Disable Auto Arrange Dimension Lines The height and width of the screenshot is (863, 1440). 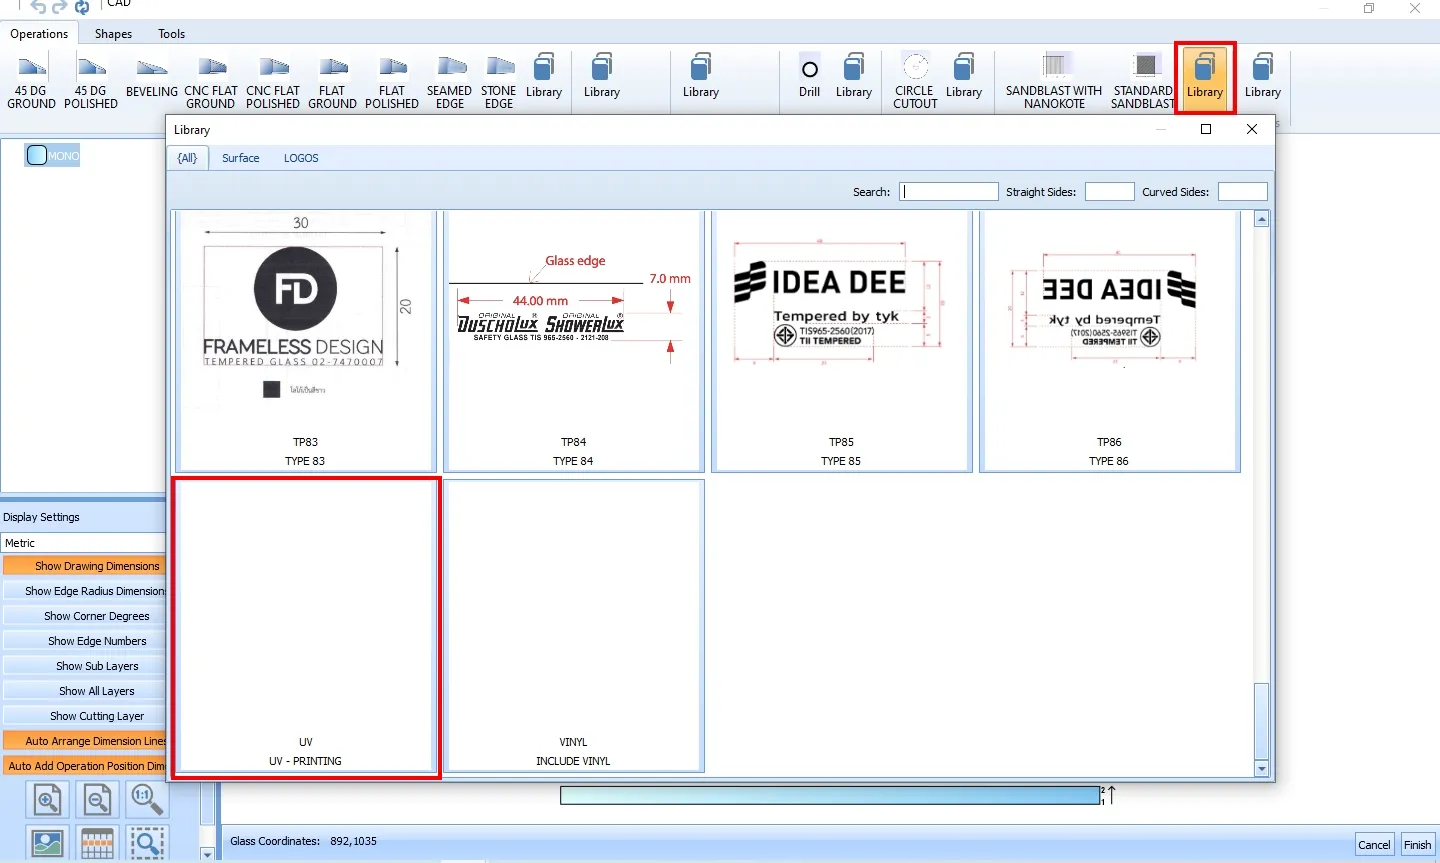point(85,741)
